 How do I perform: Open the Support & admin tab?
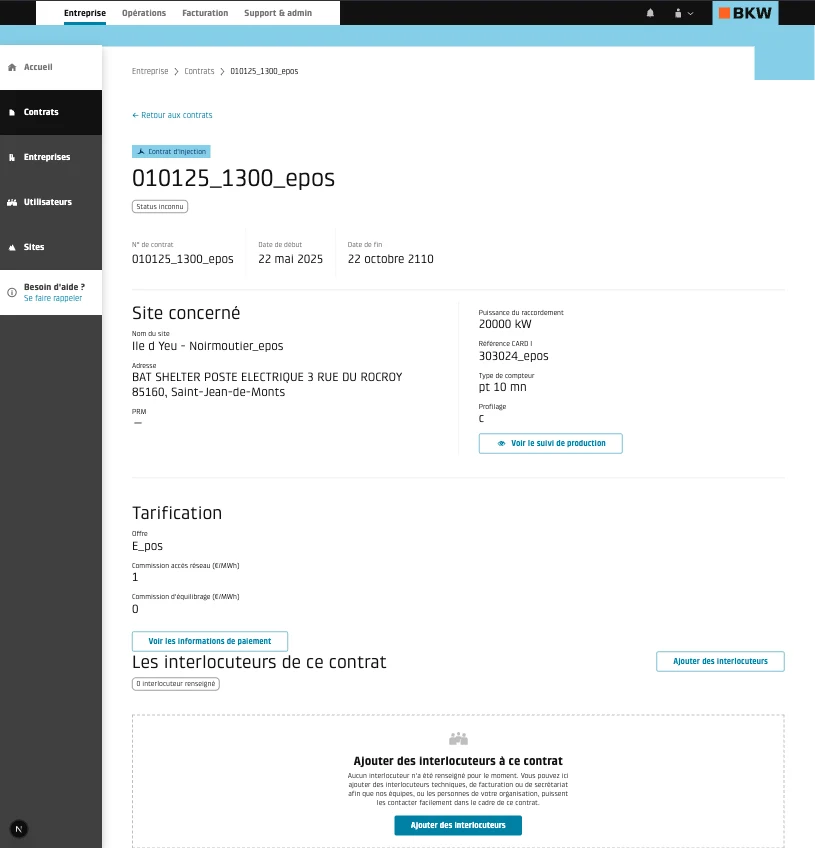[278, 13]
